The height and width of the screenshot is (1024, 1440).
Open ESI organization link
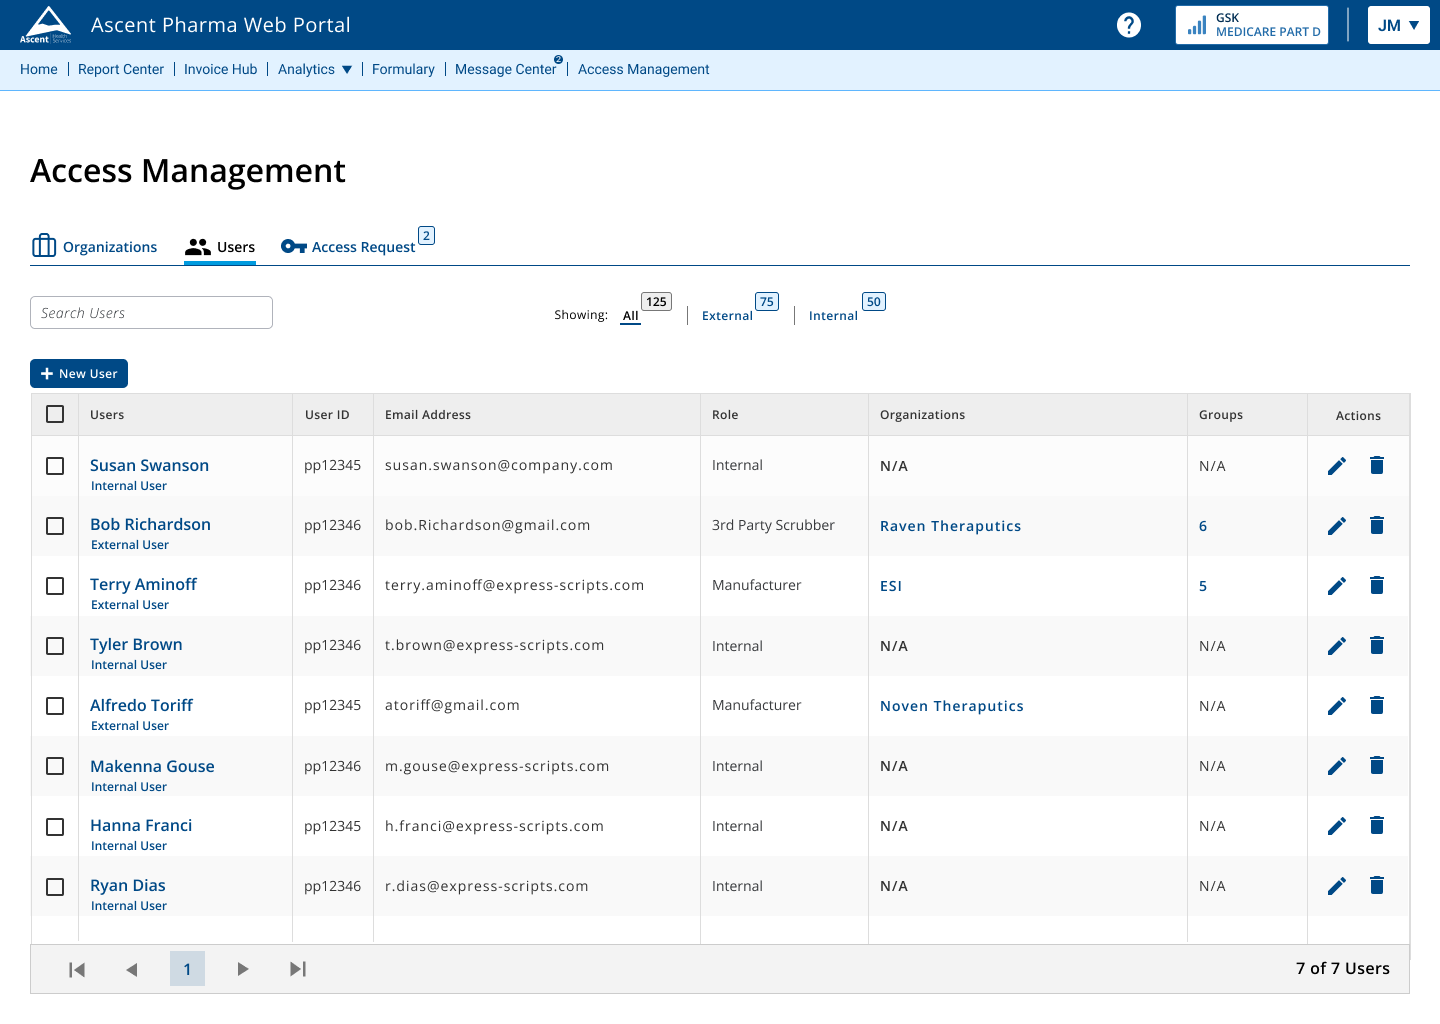891,586
